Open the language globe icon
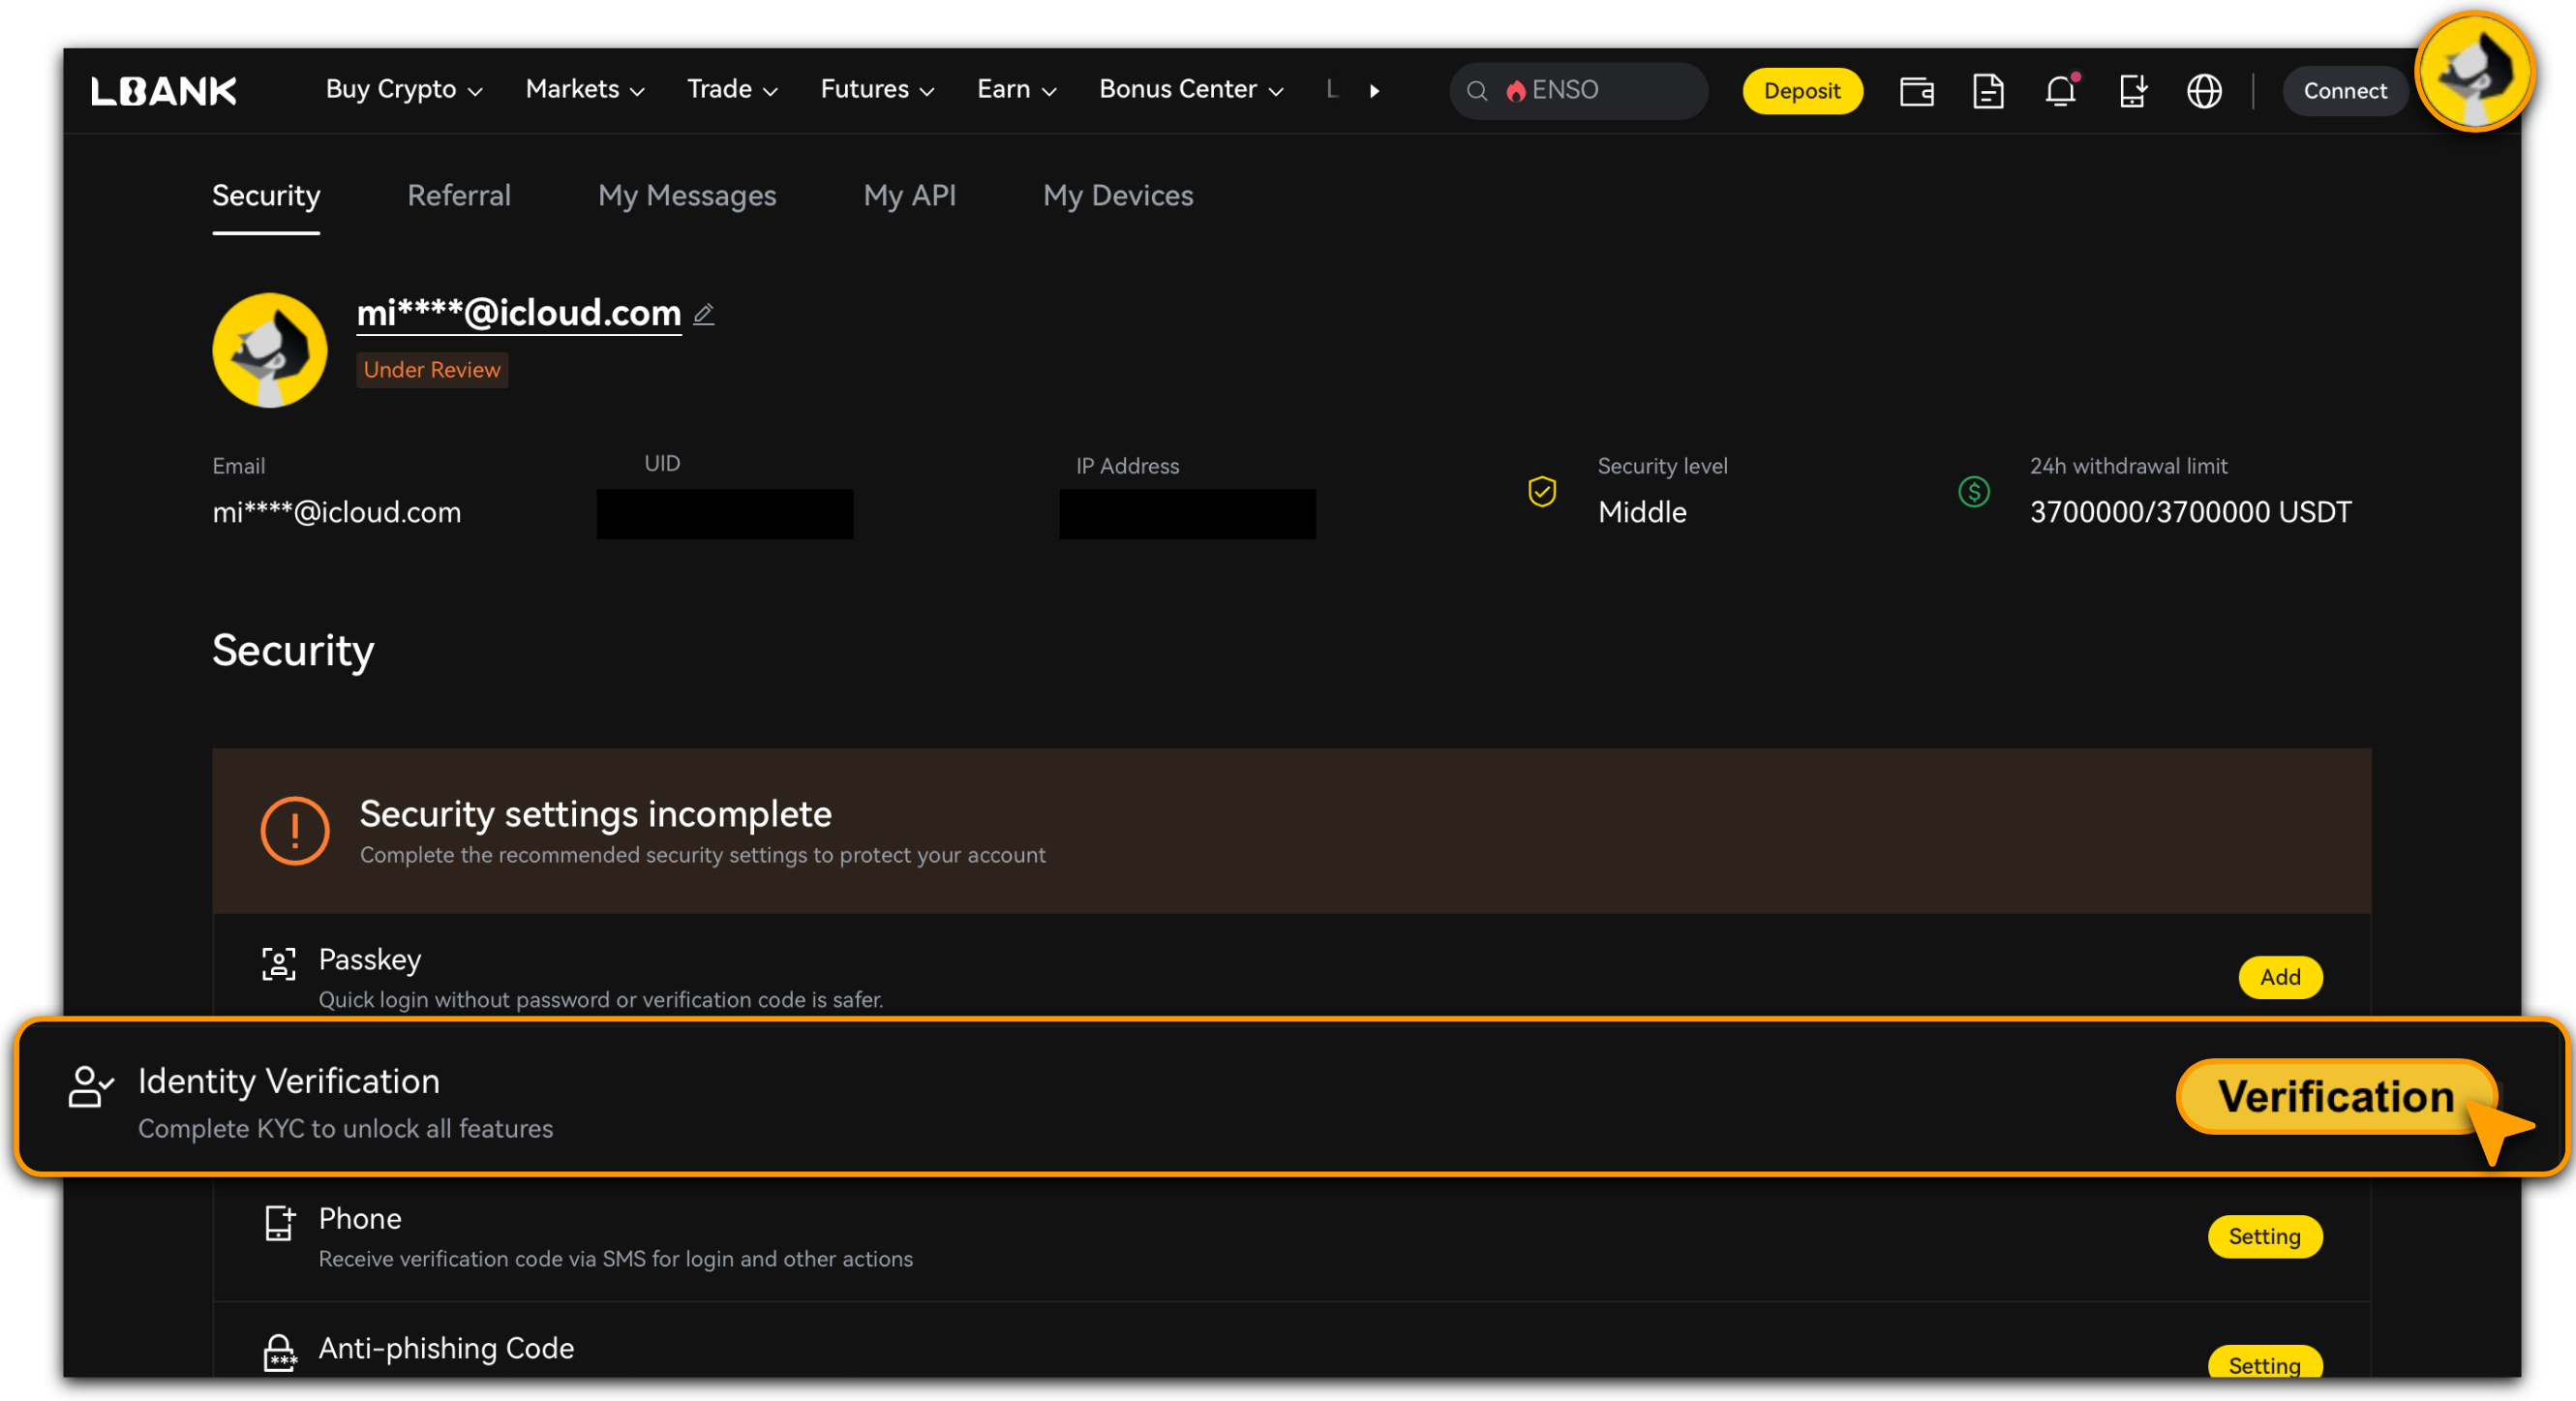 [x=2204, y=91]
